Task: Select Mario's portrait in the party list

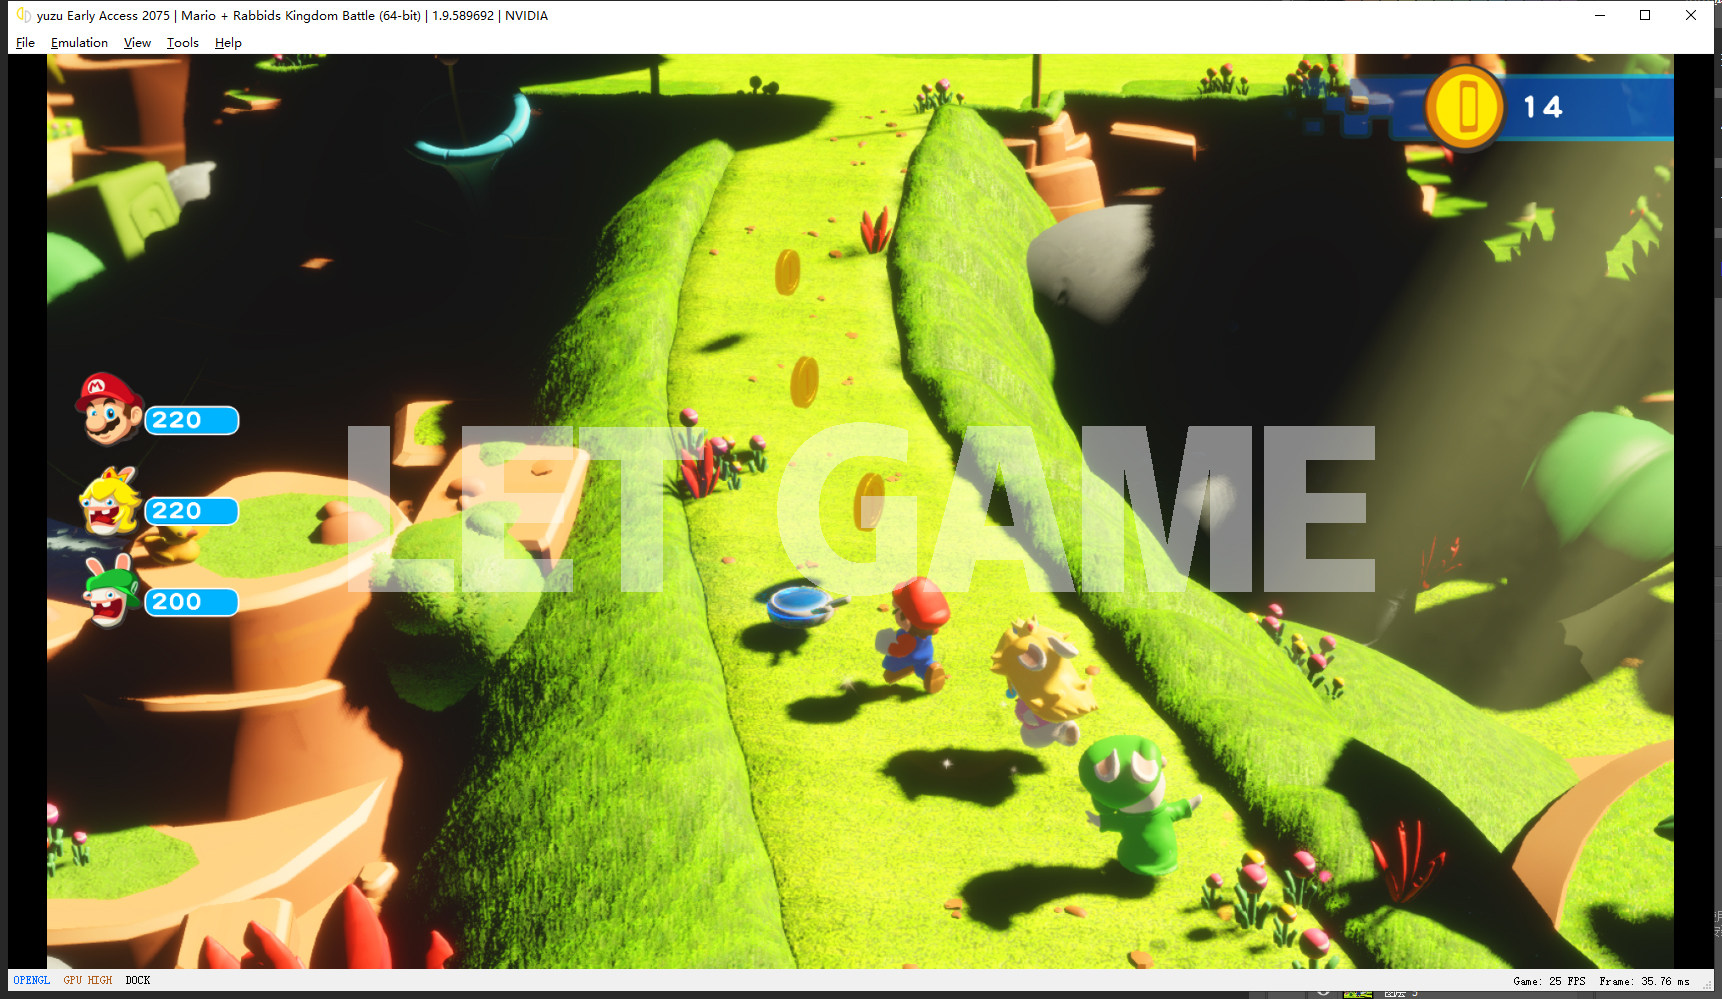Action: [109, 409]
